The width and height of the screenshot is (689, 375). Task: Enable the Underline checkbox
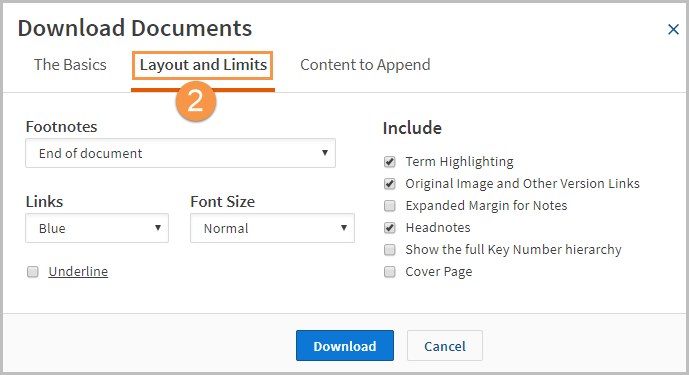33,272
